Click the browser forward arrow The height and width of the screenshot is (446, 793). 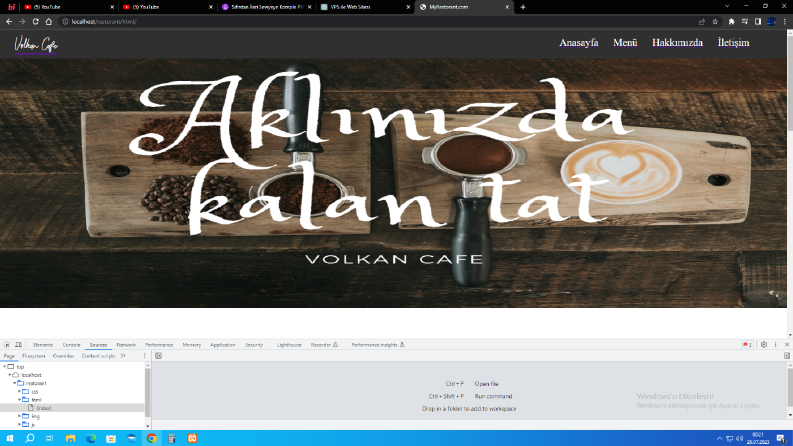(22, 22)
